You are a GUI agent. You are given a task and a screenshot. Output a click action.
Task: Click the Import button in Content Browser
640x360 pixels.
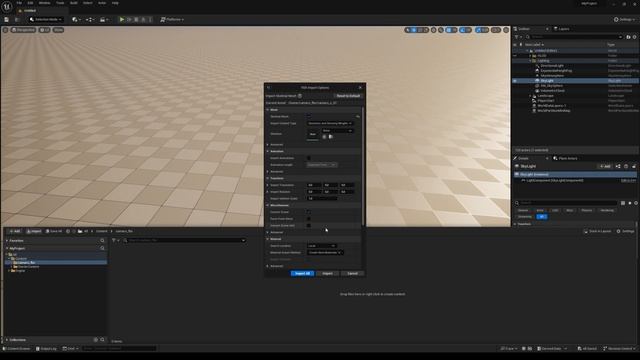coord(34,231)
